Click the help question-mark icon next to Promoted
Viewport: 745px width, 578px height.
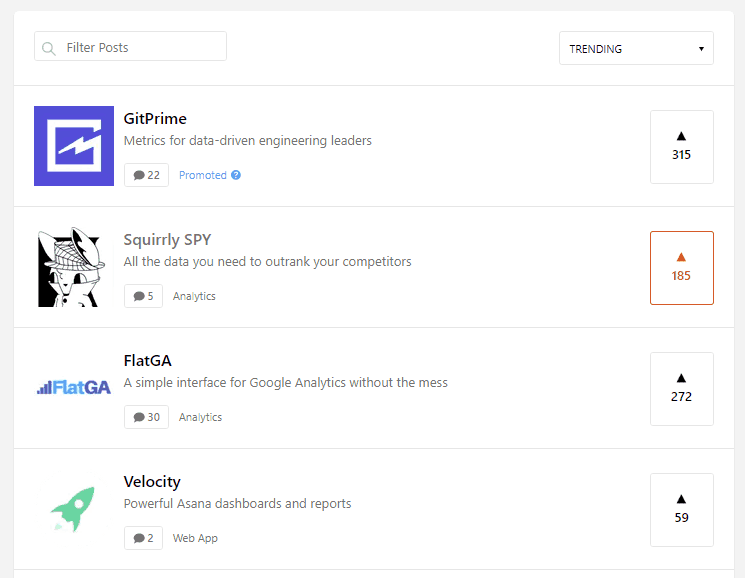coord(236,175)
